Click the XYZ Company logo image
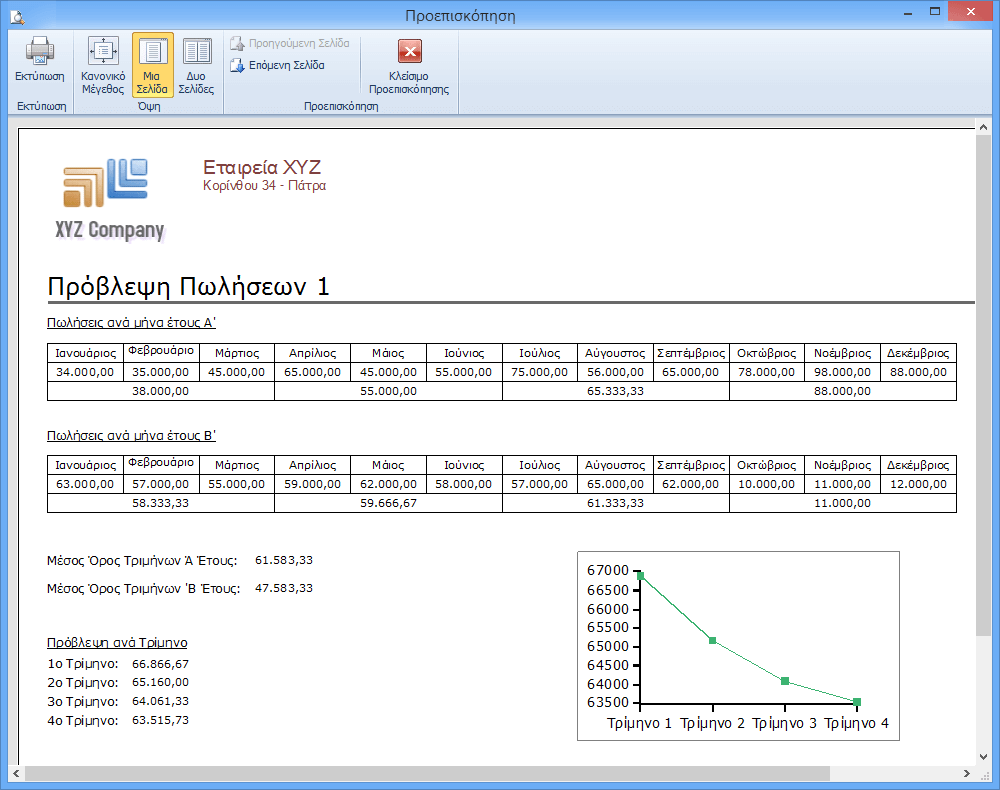This screenshot has height=790, width=1000. tap(109, 199)
